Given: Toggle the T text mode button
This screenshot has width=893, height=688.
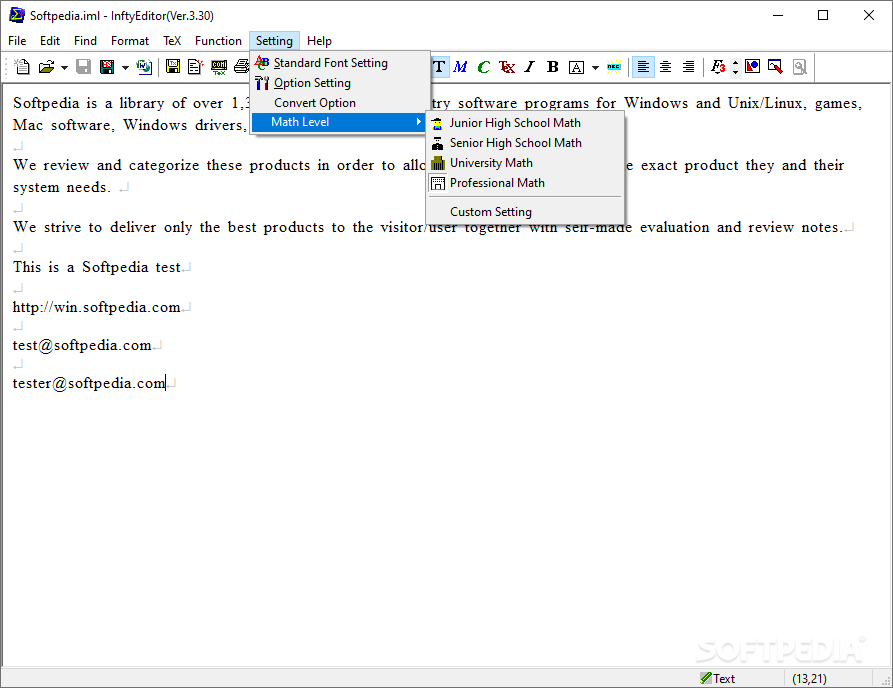Looking at the screenshot, I should coord(439,67).
